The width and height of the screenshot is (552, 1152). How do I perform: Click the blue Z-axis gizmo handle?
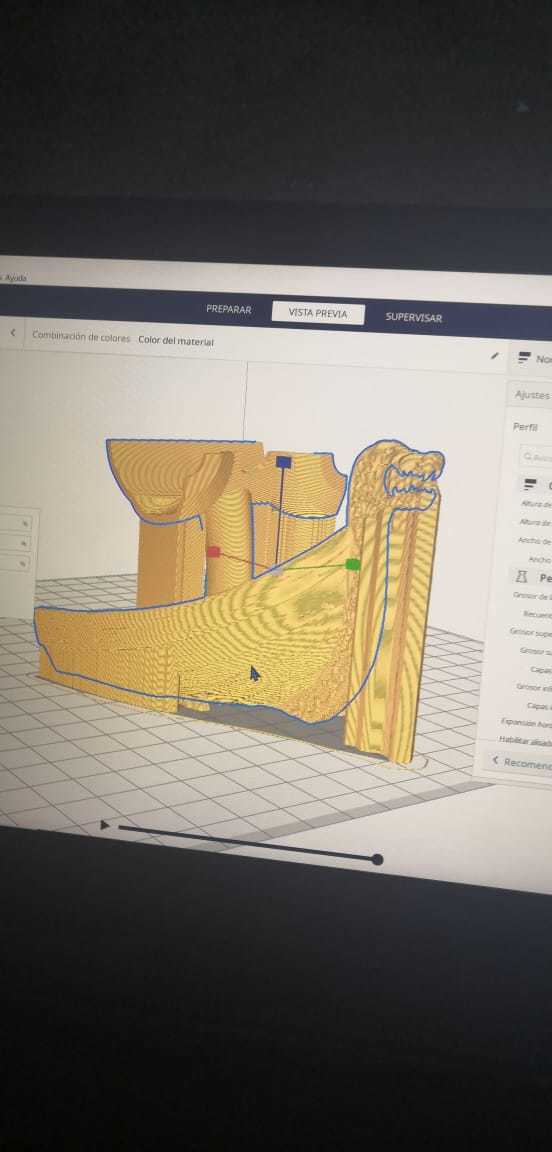point(284,462)
